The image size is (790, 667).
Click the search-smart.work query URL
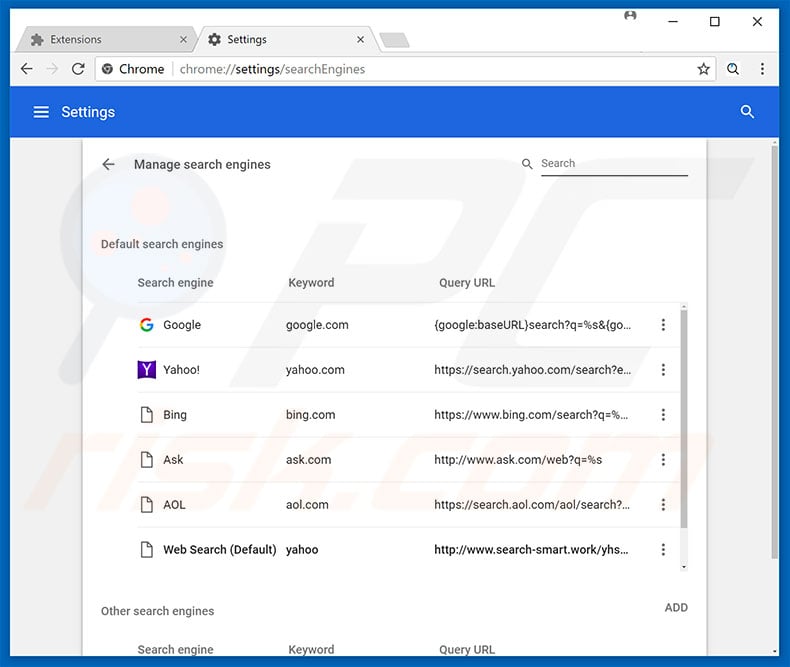point(532,549)
